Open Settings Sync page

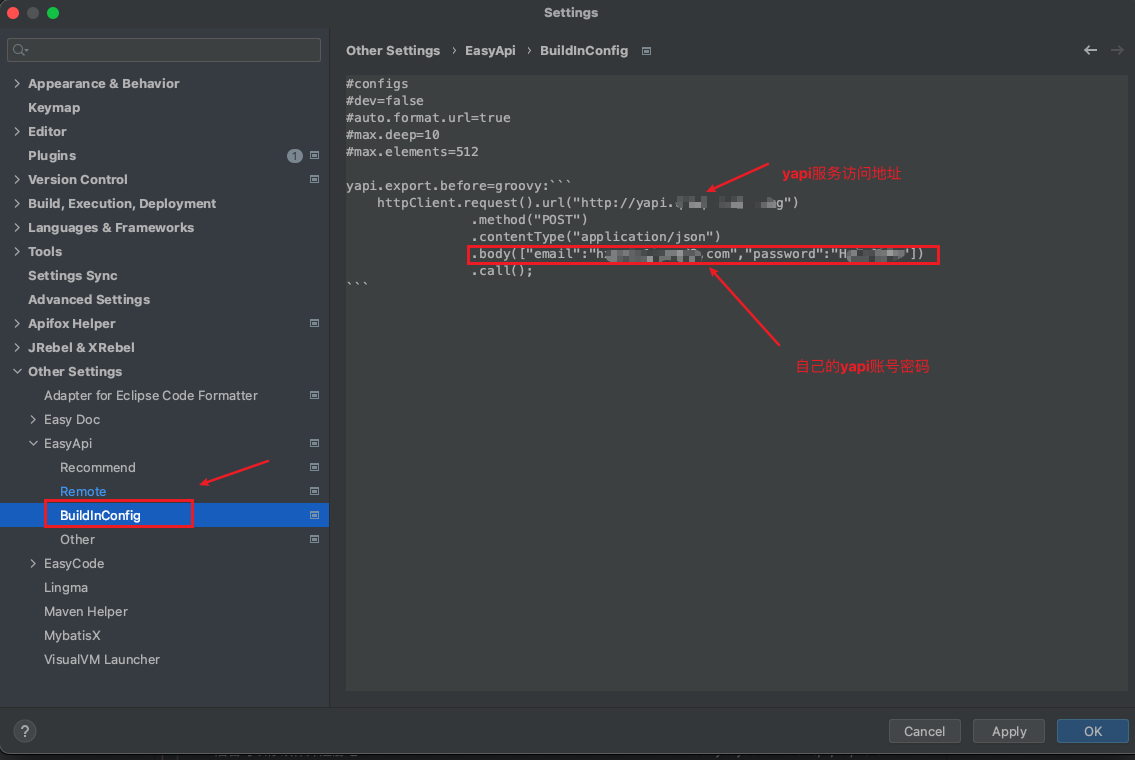[x=72, y=275]
